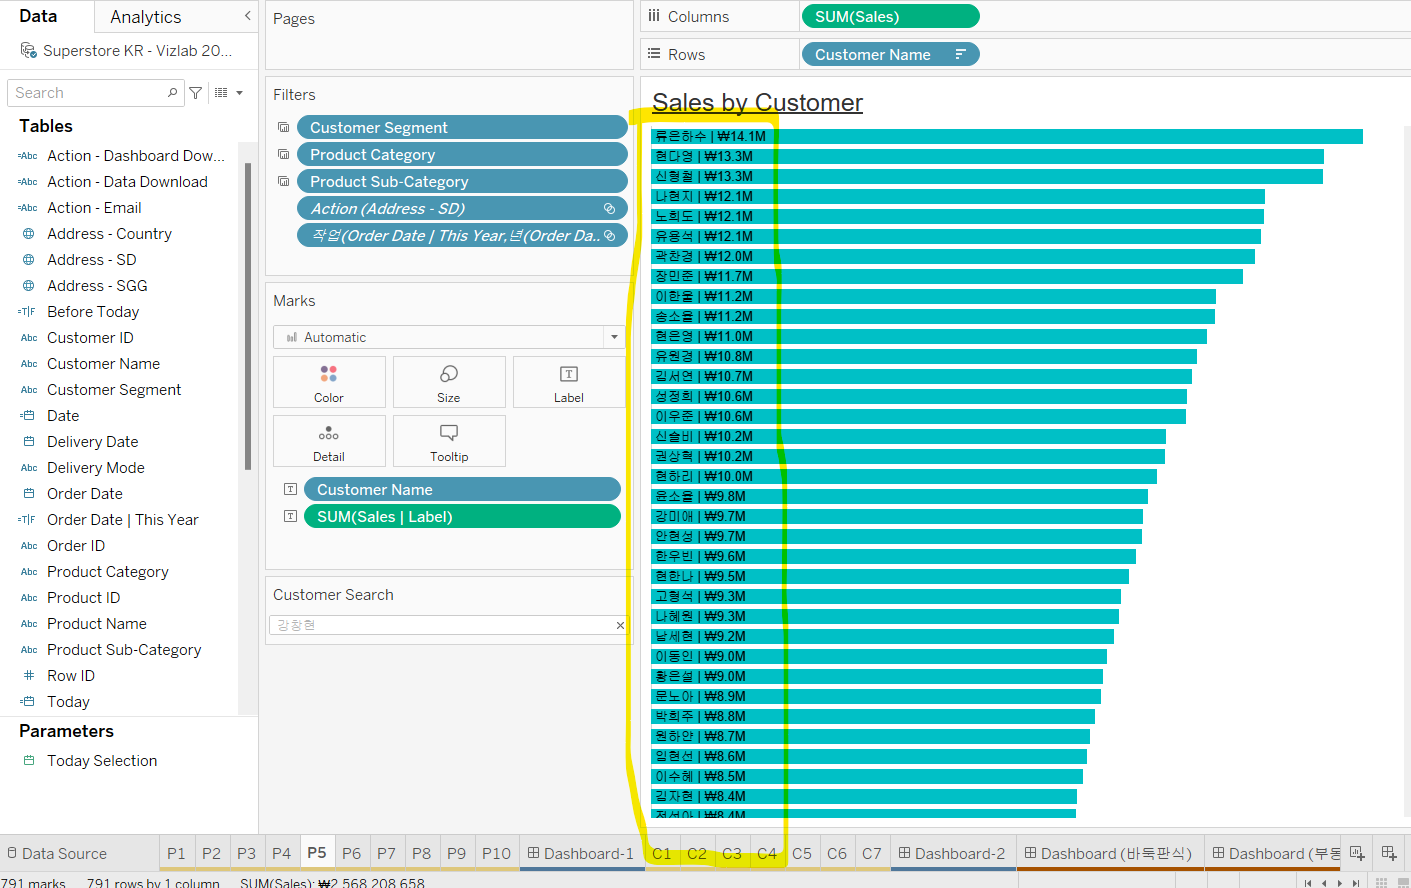Click the label icon beside Customer Name mark

[290, 489]
